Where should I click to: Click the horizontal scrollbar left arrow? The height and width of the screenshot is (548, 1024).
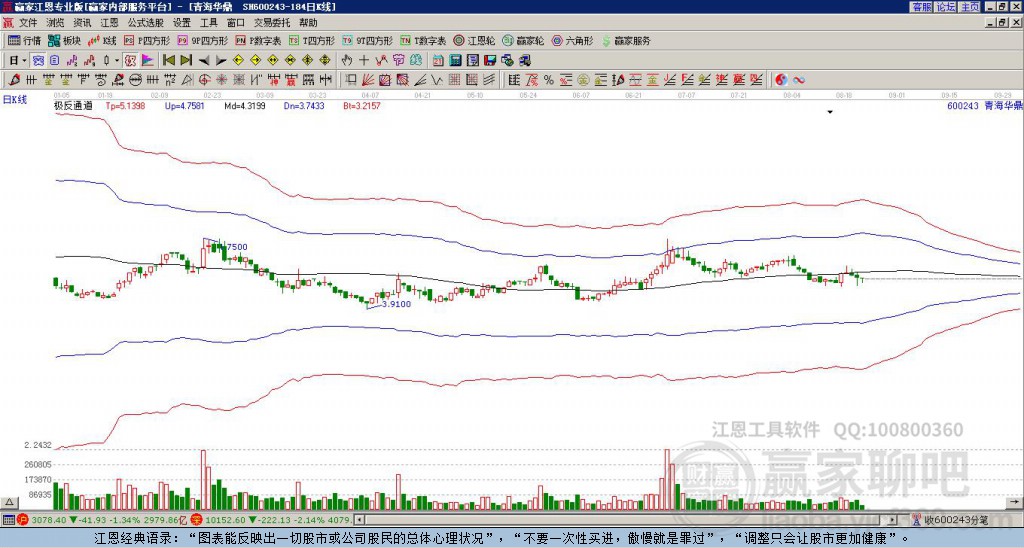(359, 520)
